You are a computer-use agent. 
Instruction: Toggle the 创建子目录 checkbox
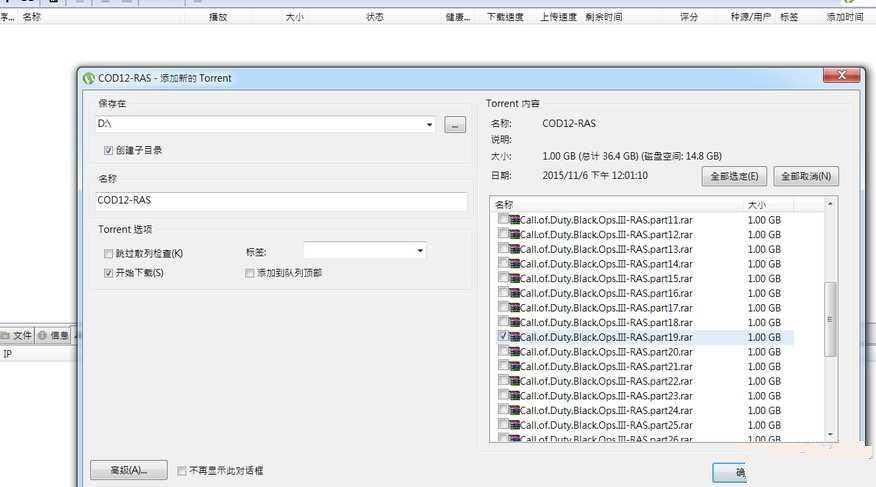[108, 150]
